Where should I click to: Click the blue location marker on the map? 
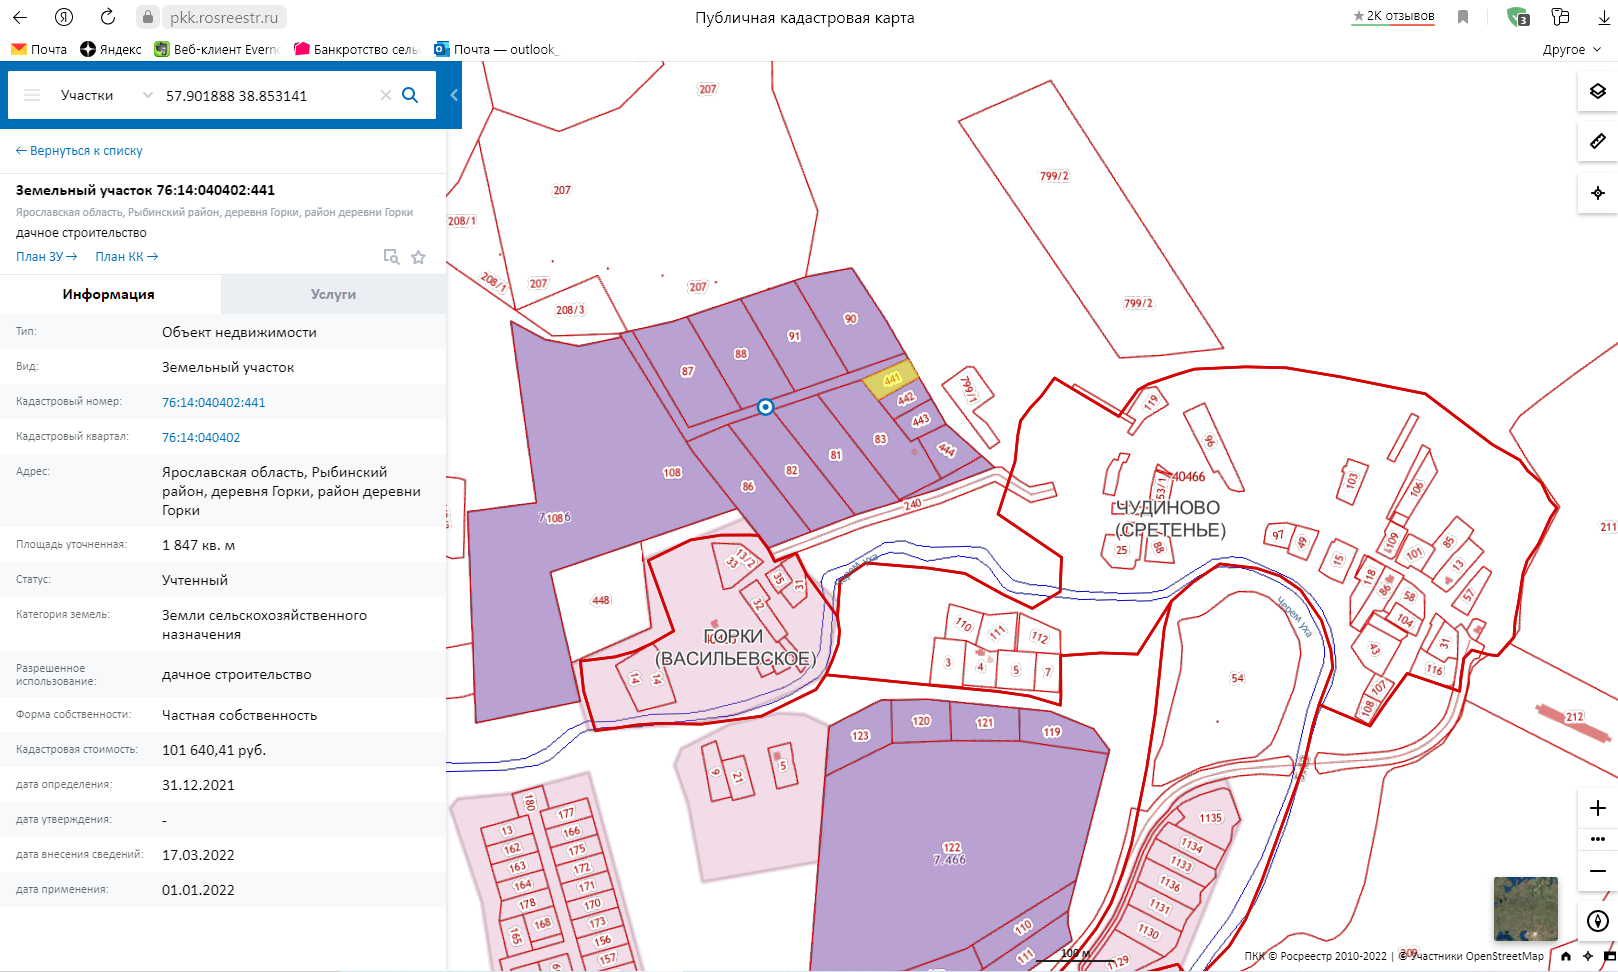coord(765,407)
